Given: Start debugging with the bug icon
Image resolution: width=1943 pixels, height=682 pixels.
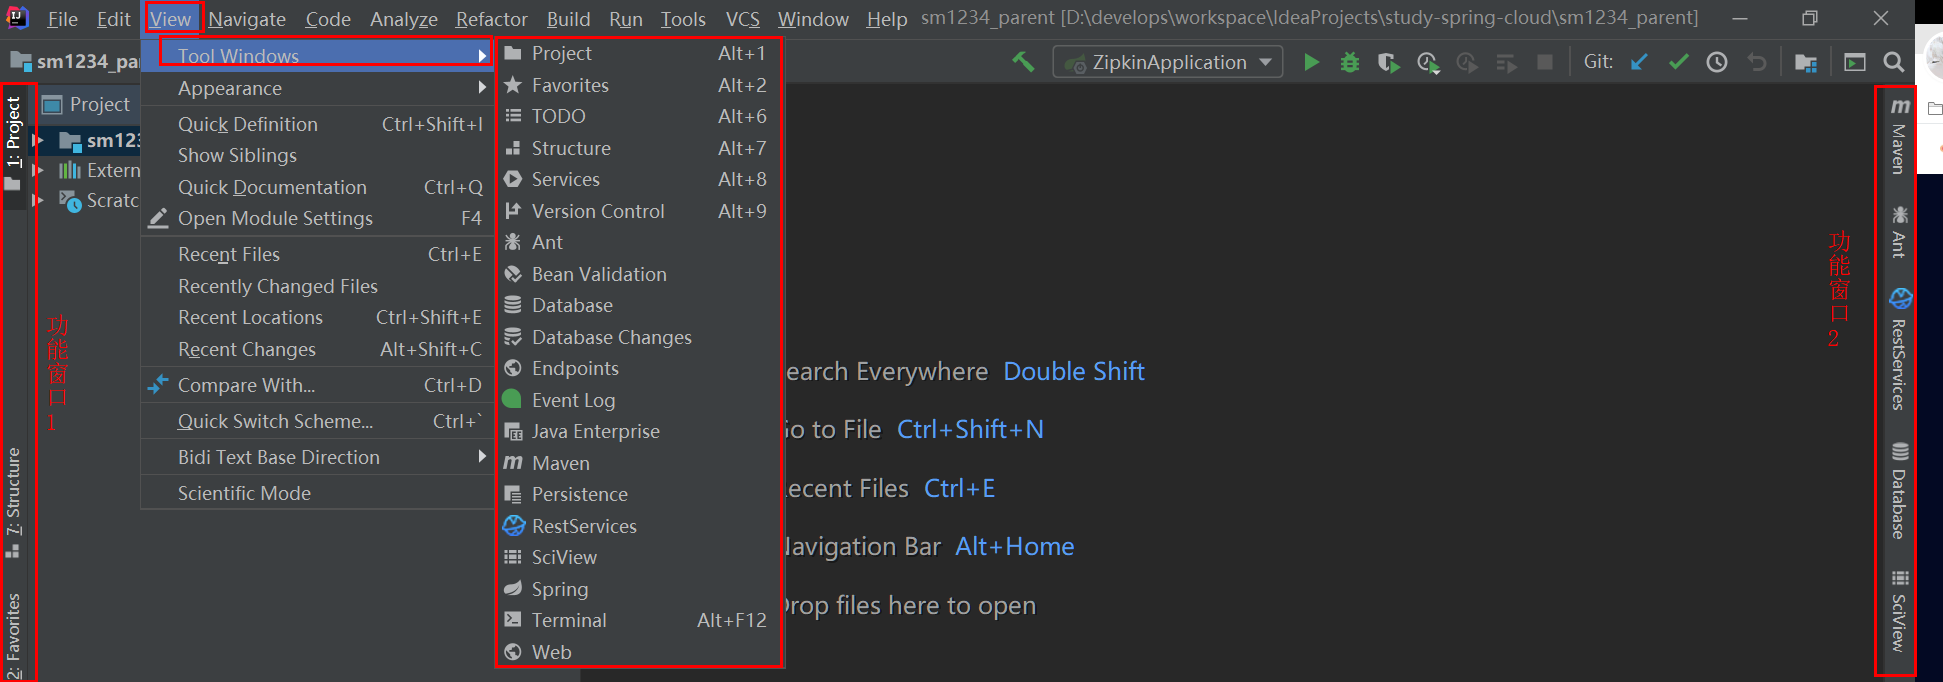Looking at the screenshot, I should [1350, 62].
